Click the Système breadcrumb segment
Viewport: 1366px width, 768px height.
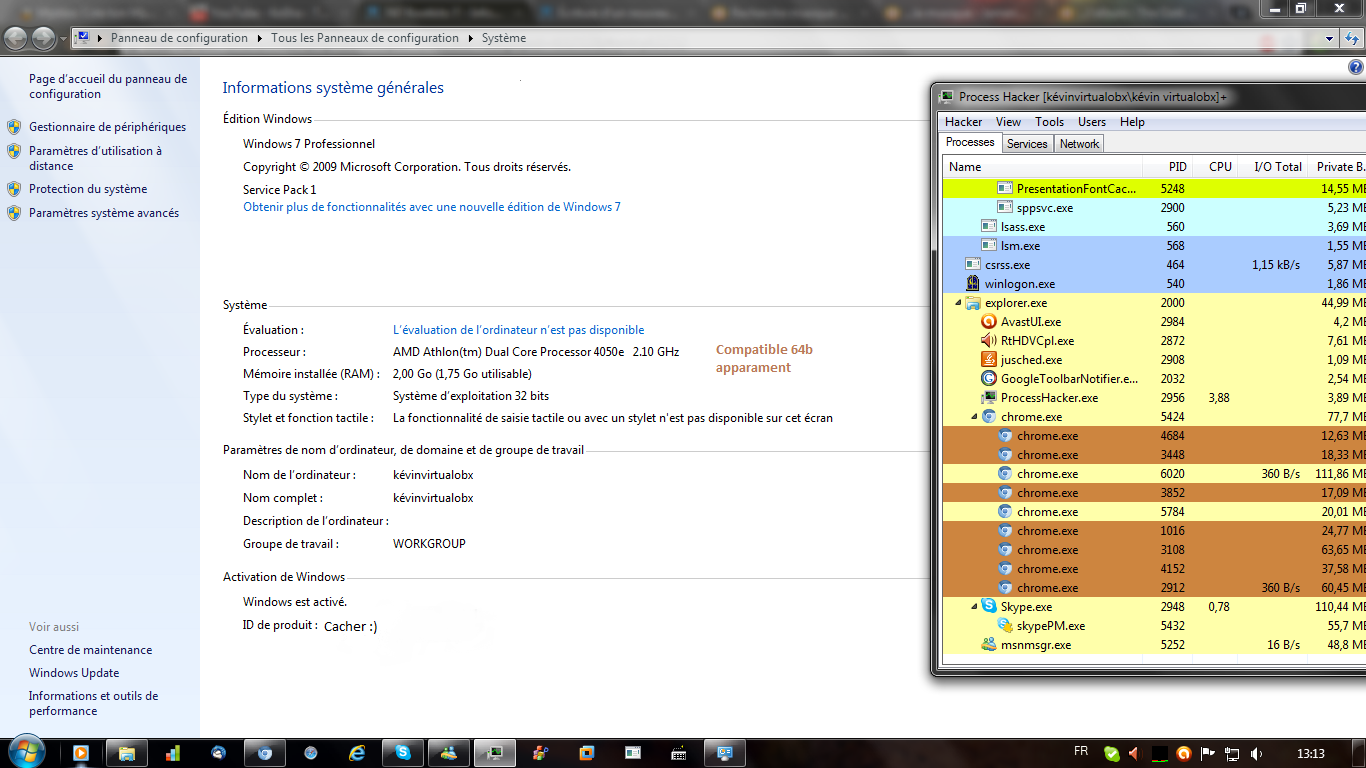[504, 38]
